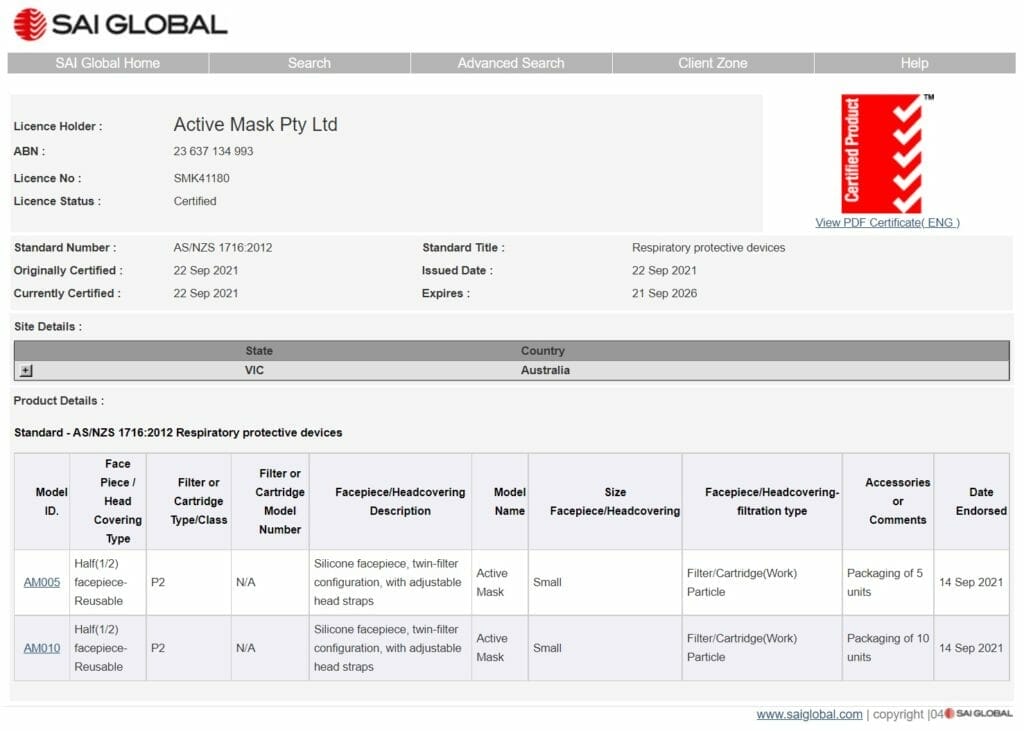Image resolution: width=1024 pixels, height=731 pixels.
Task: Click the AM005 row Half(1/2) facepiece-Reusable cell
Action: click(108, 582)
